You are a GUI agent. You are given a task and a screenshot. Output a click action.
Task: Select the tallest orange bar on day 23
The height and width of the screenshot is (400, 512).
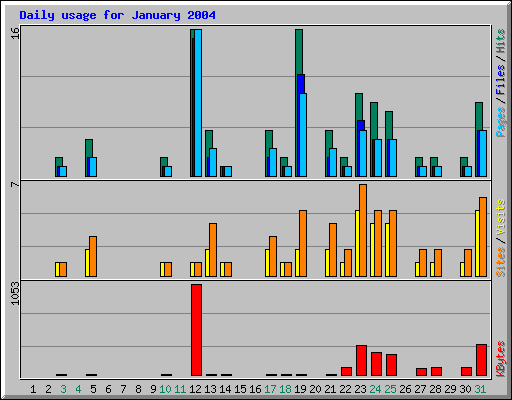coord(363,230)
